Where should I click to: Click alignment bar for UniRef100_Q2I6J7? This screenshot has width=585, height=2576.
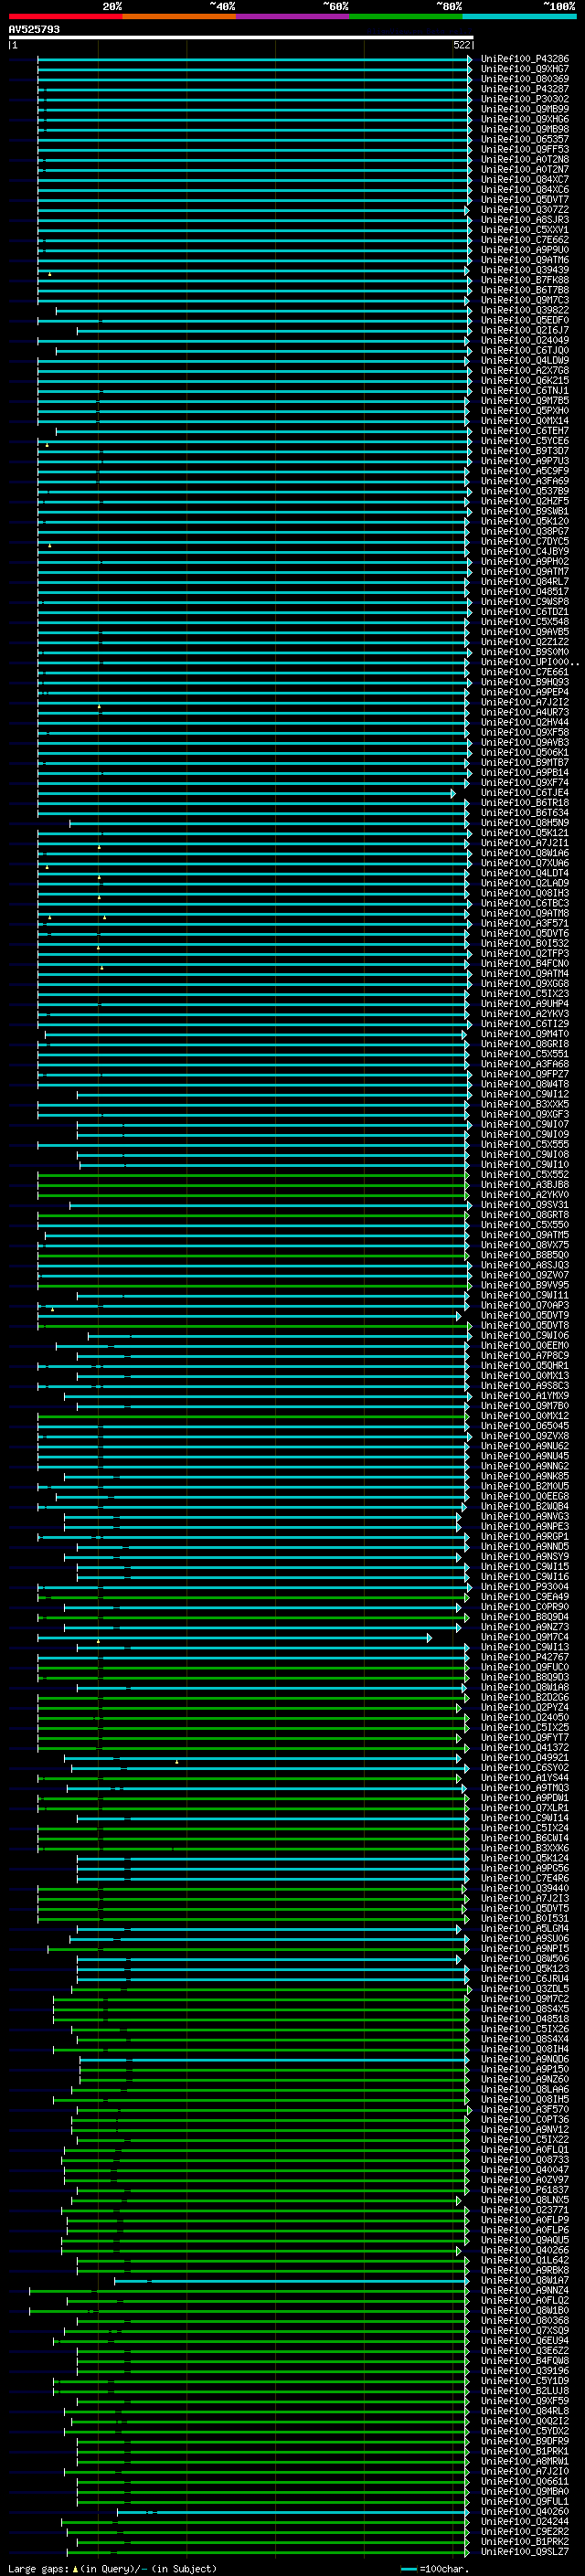click(274, 331)
